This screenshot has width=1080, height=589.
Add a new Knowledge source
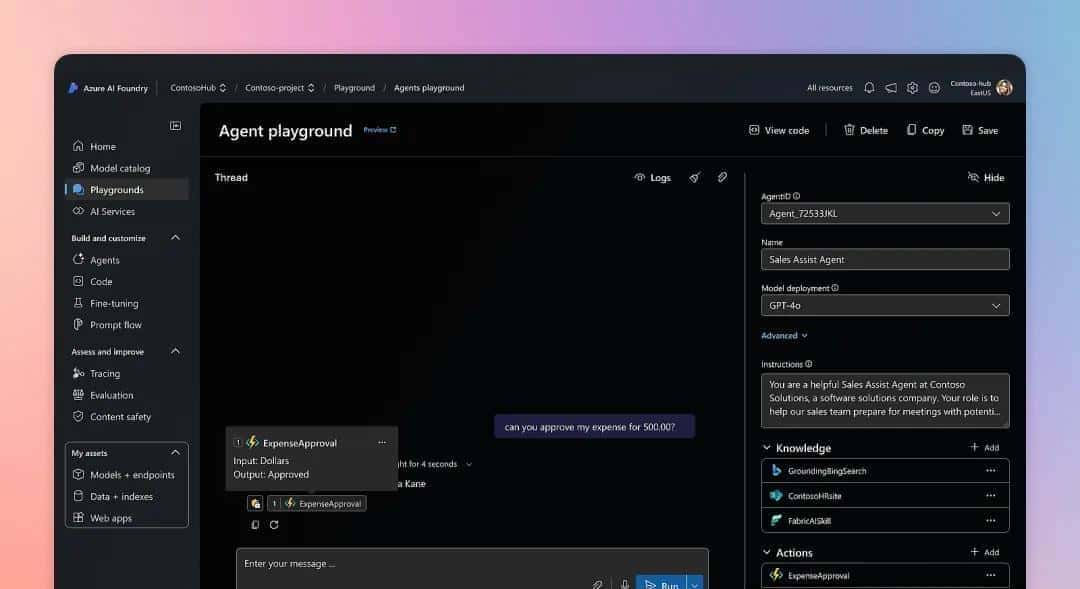(984, 448)
